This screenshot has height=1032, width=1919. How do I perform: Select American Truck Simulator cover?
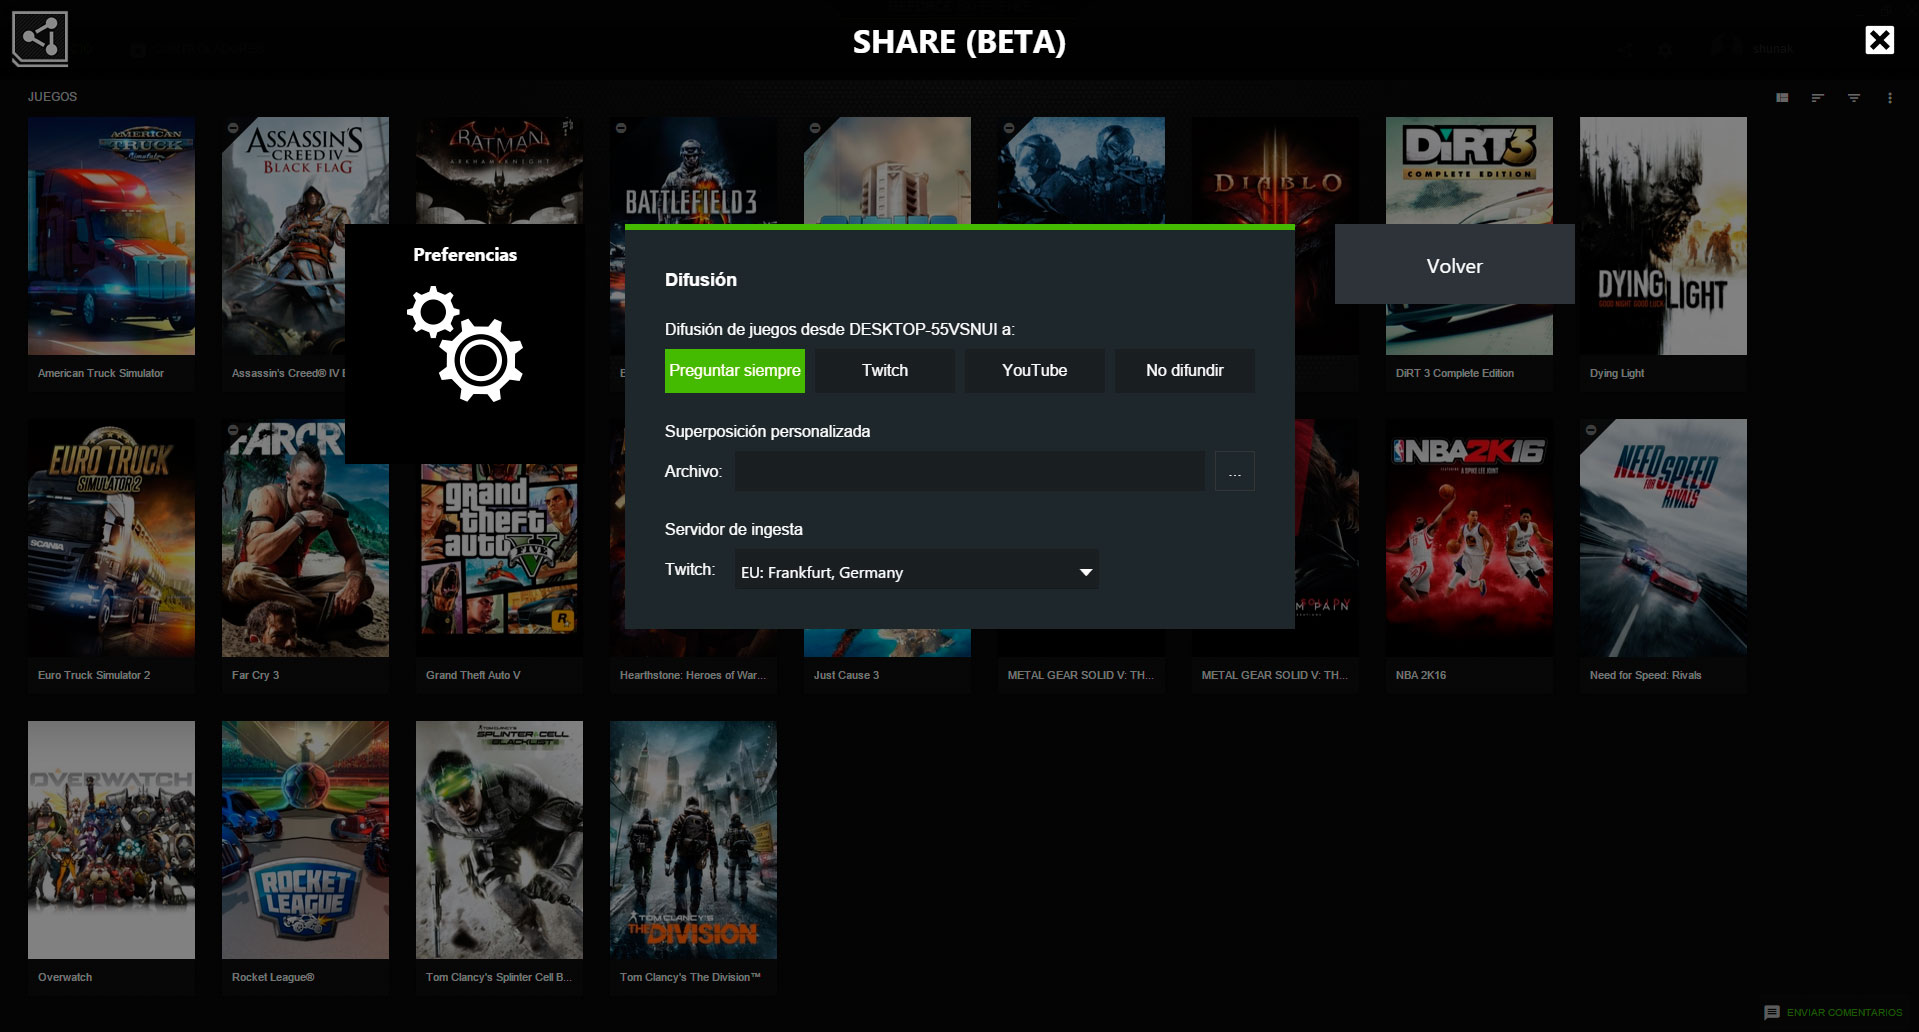[111, 236]
